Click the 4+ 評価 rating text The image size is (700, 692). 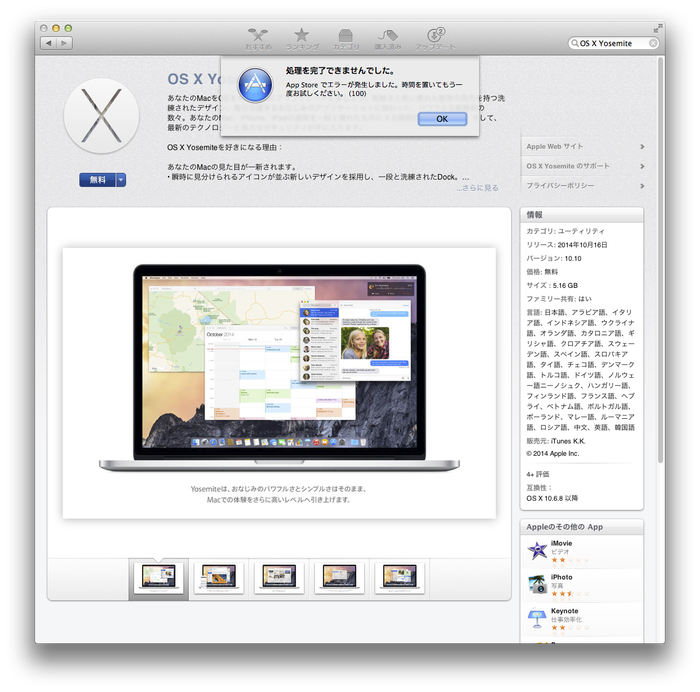pos(538,474)
